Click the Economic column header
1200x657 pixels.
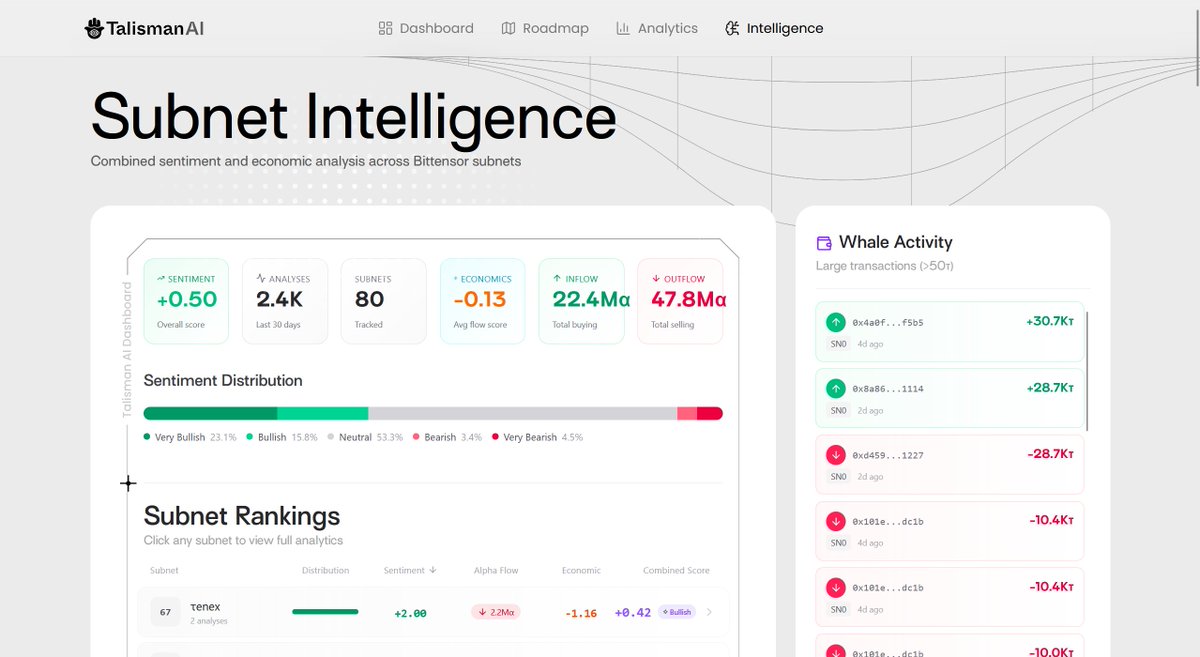(581, 570)
